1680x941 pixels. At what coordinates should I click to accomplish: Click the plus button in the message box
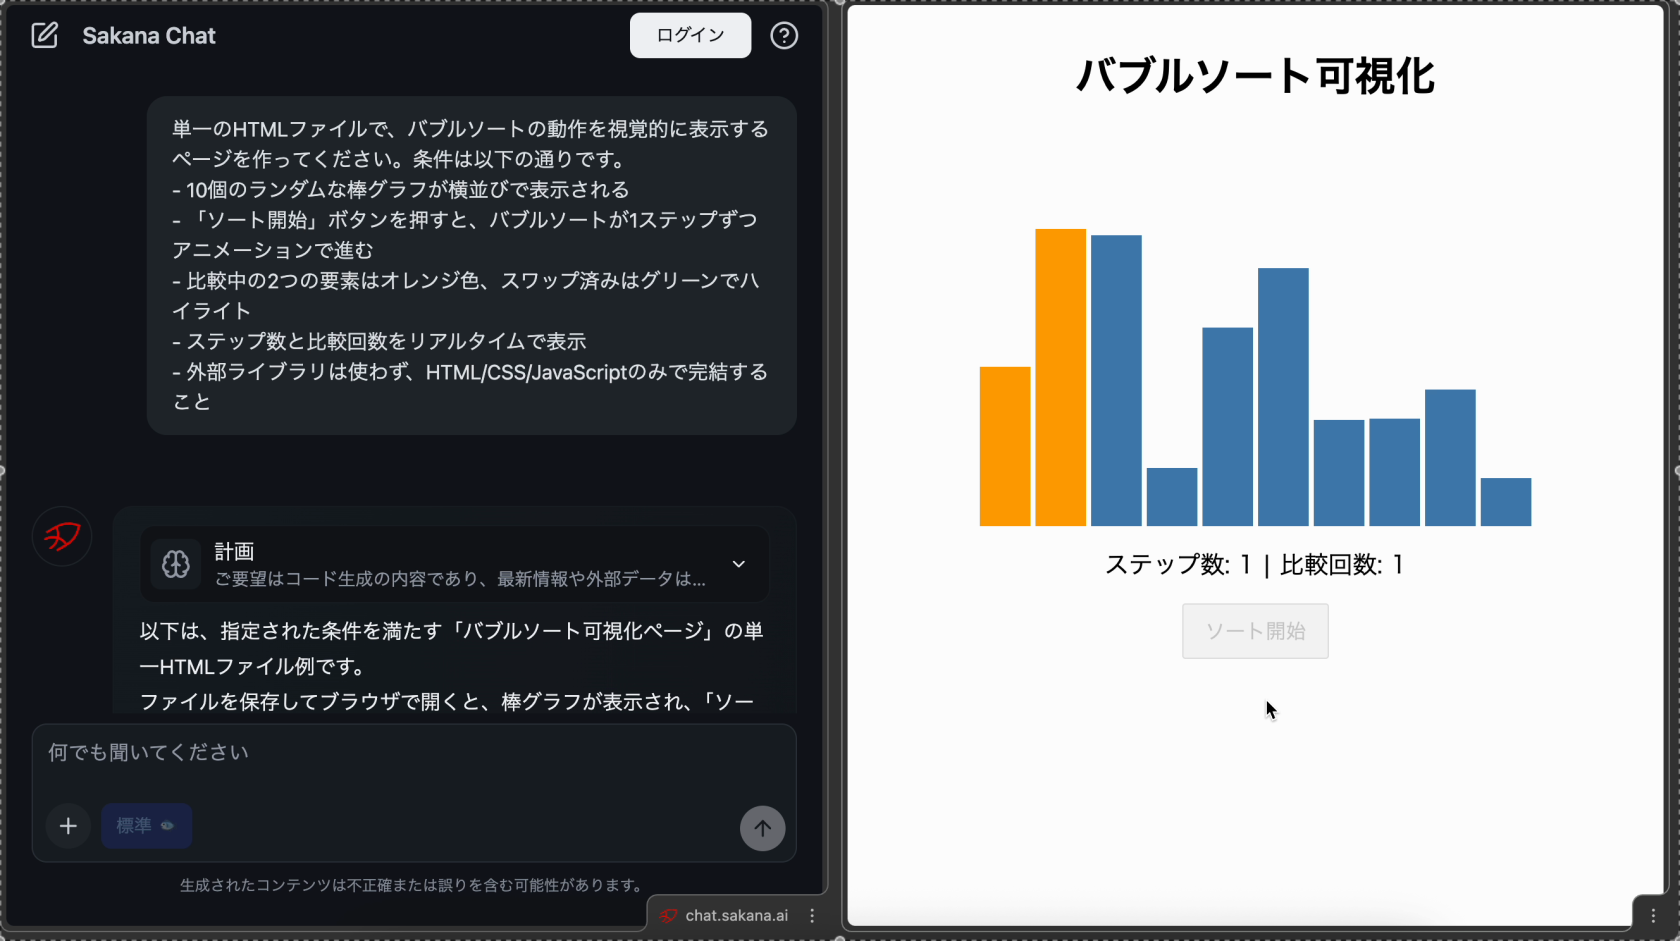(x=67, y=826)
